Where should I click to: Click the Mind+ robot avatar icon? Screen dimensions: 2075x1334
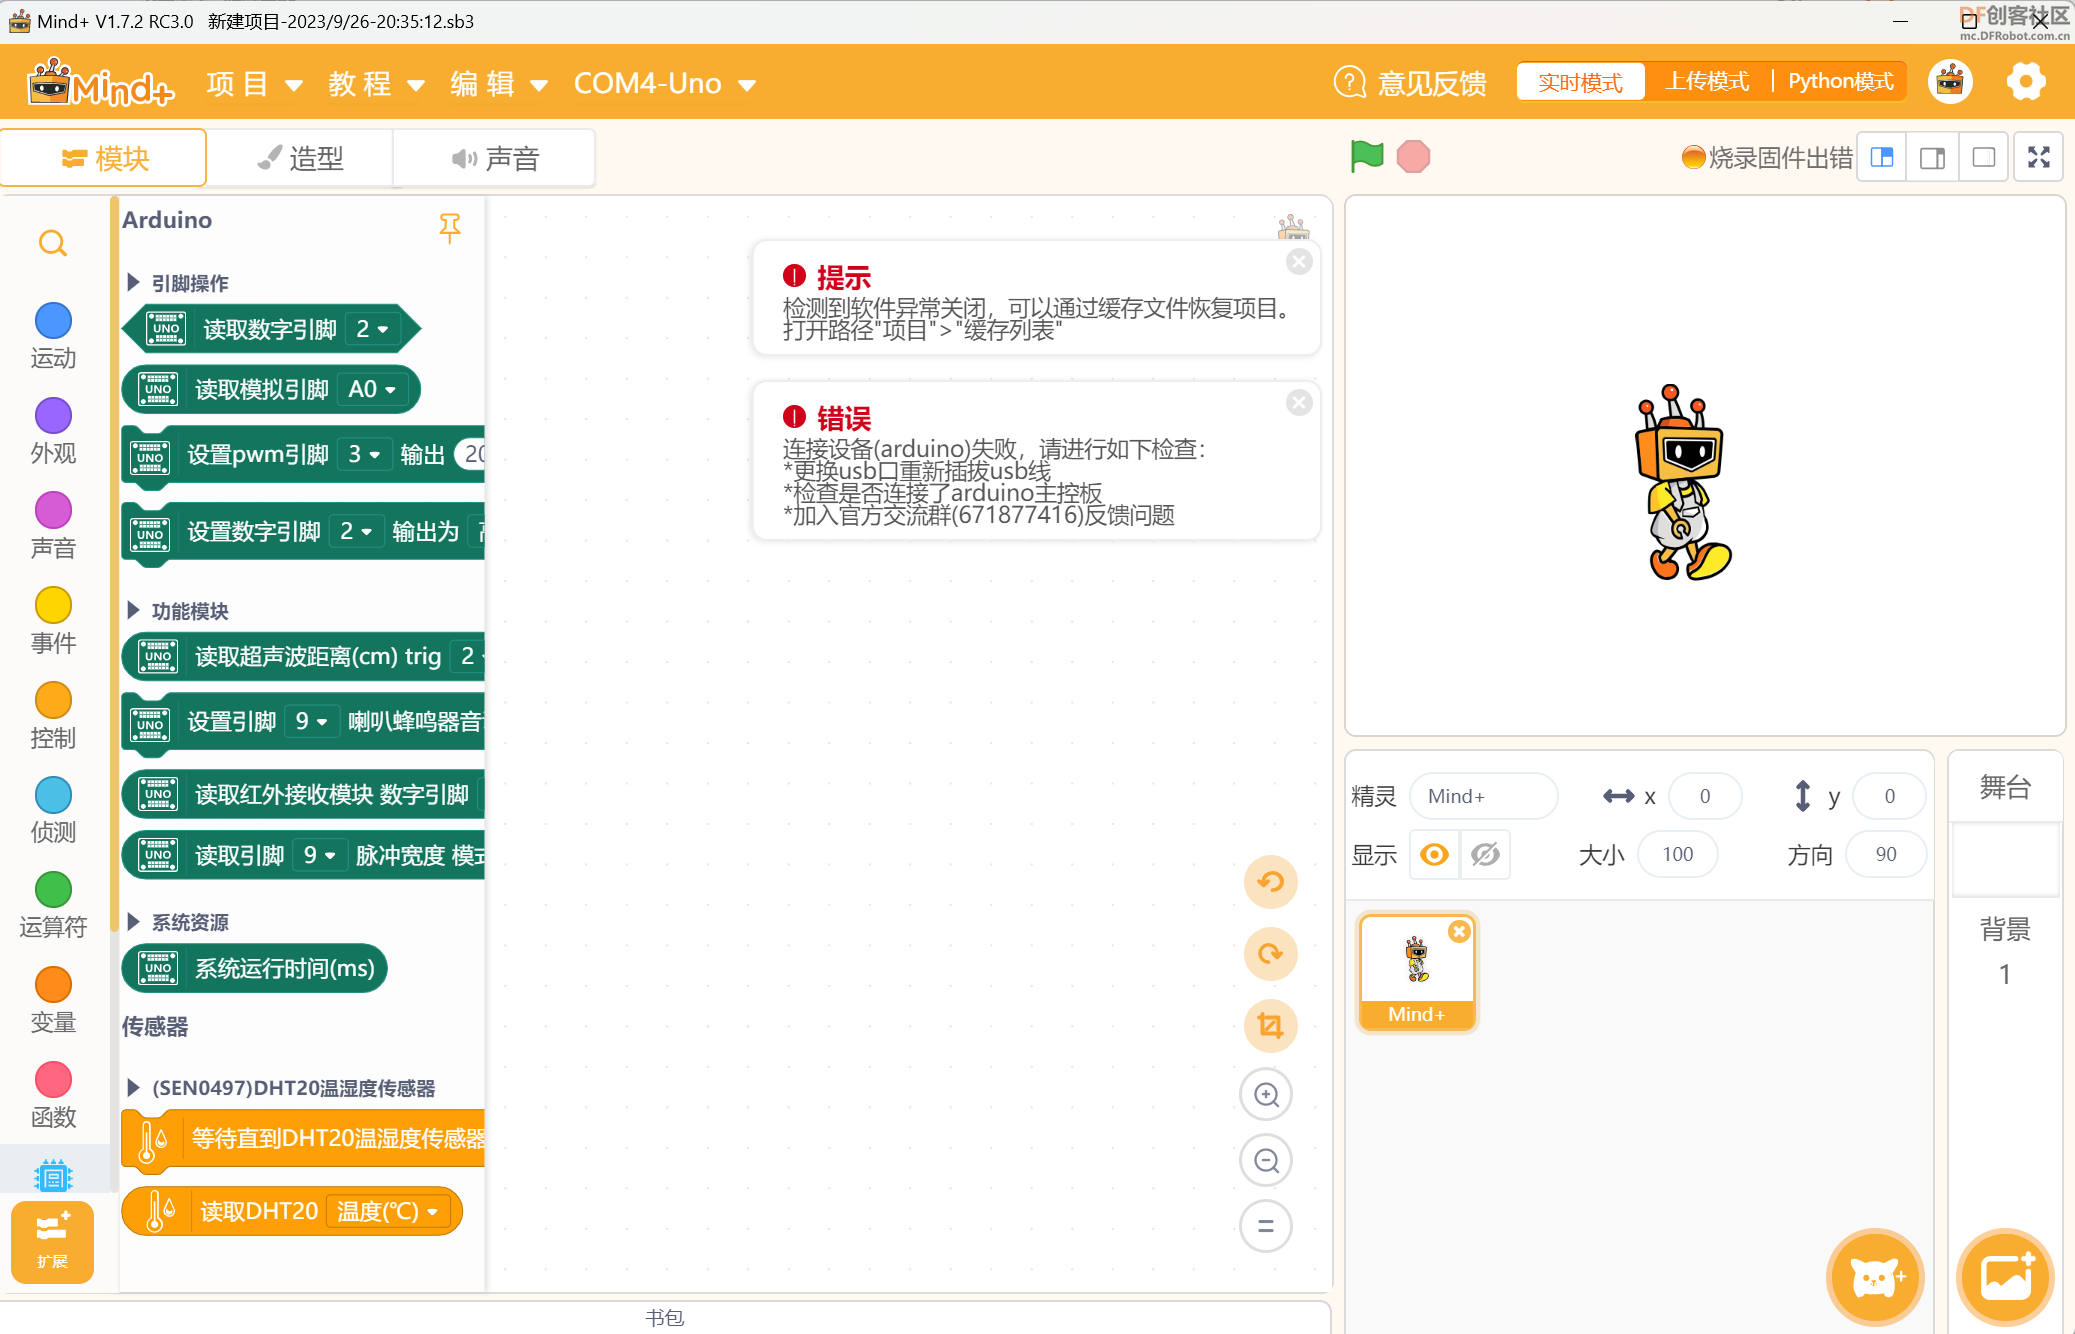click(1950, 82)
